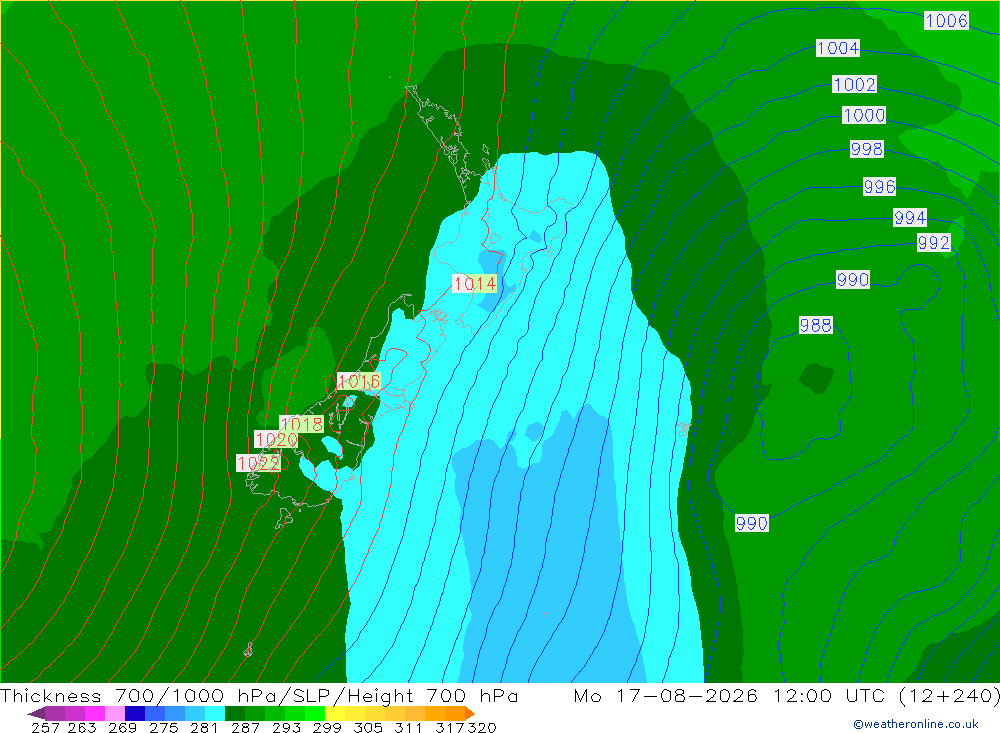This screenshot has height=733, width=1000.
Task: Click the 257 legend value
Action: pos(45,727)
